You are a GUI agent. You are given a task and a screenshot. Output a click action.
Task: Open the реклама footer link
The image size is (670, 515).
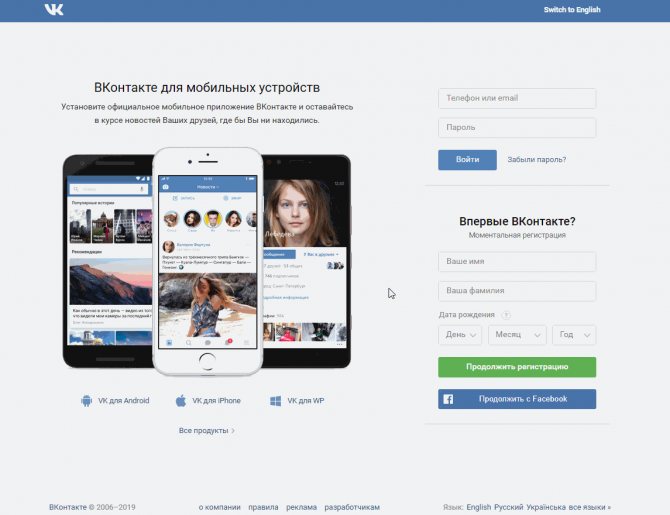(302, 507)
